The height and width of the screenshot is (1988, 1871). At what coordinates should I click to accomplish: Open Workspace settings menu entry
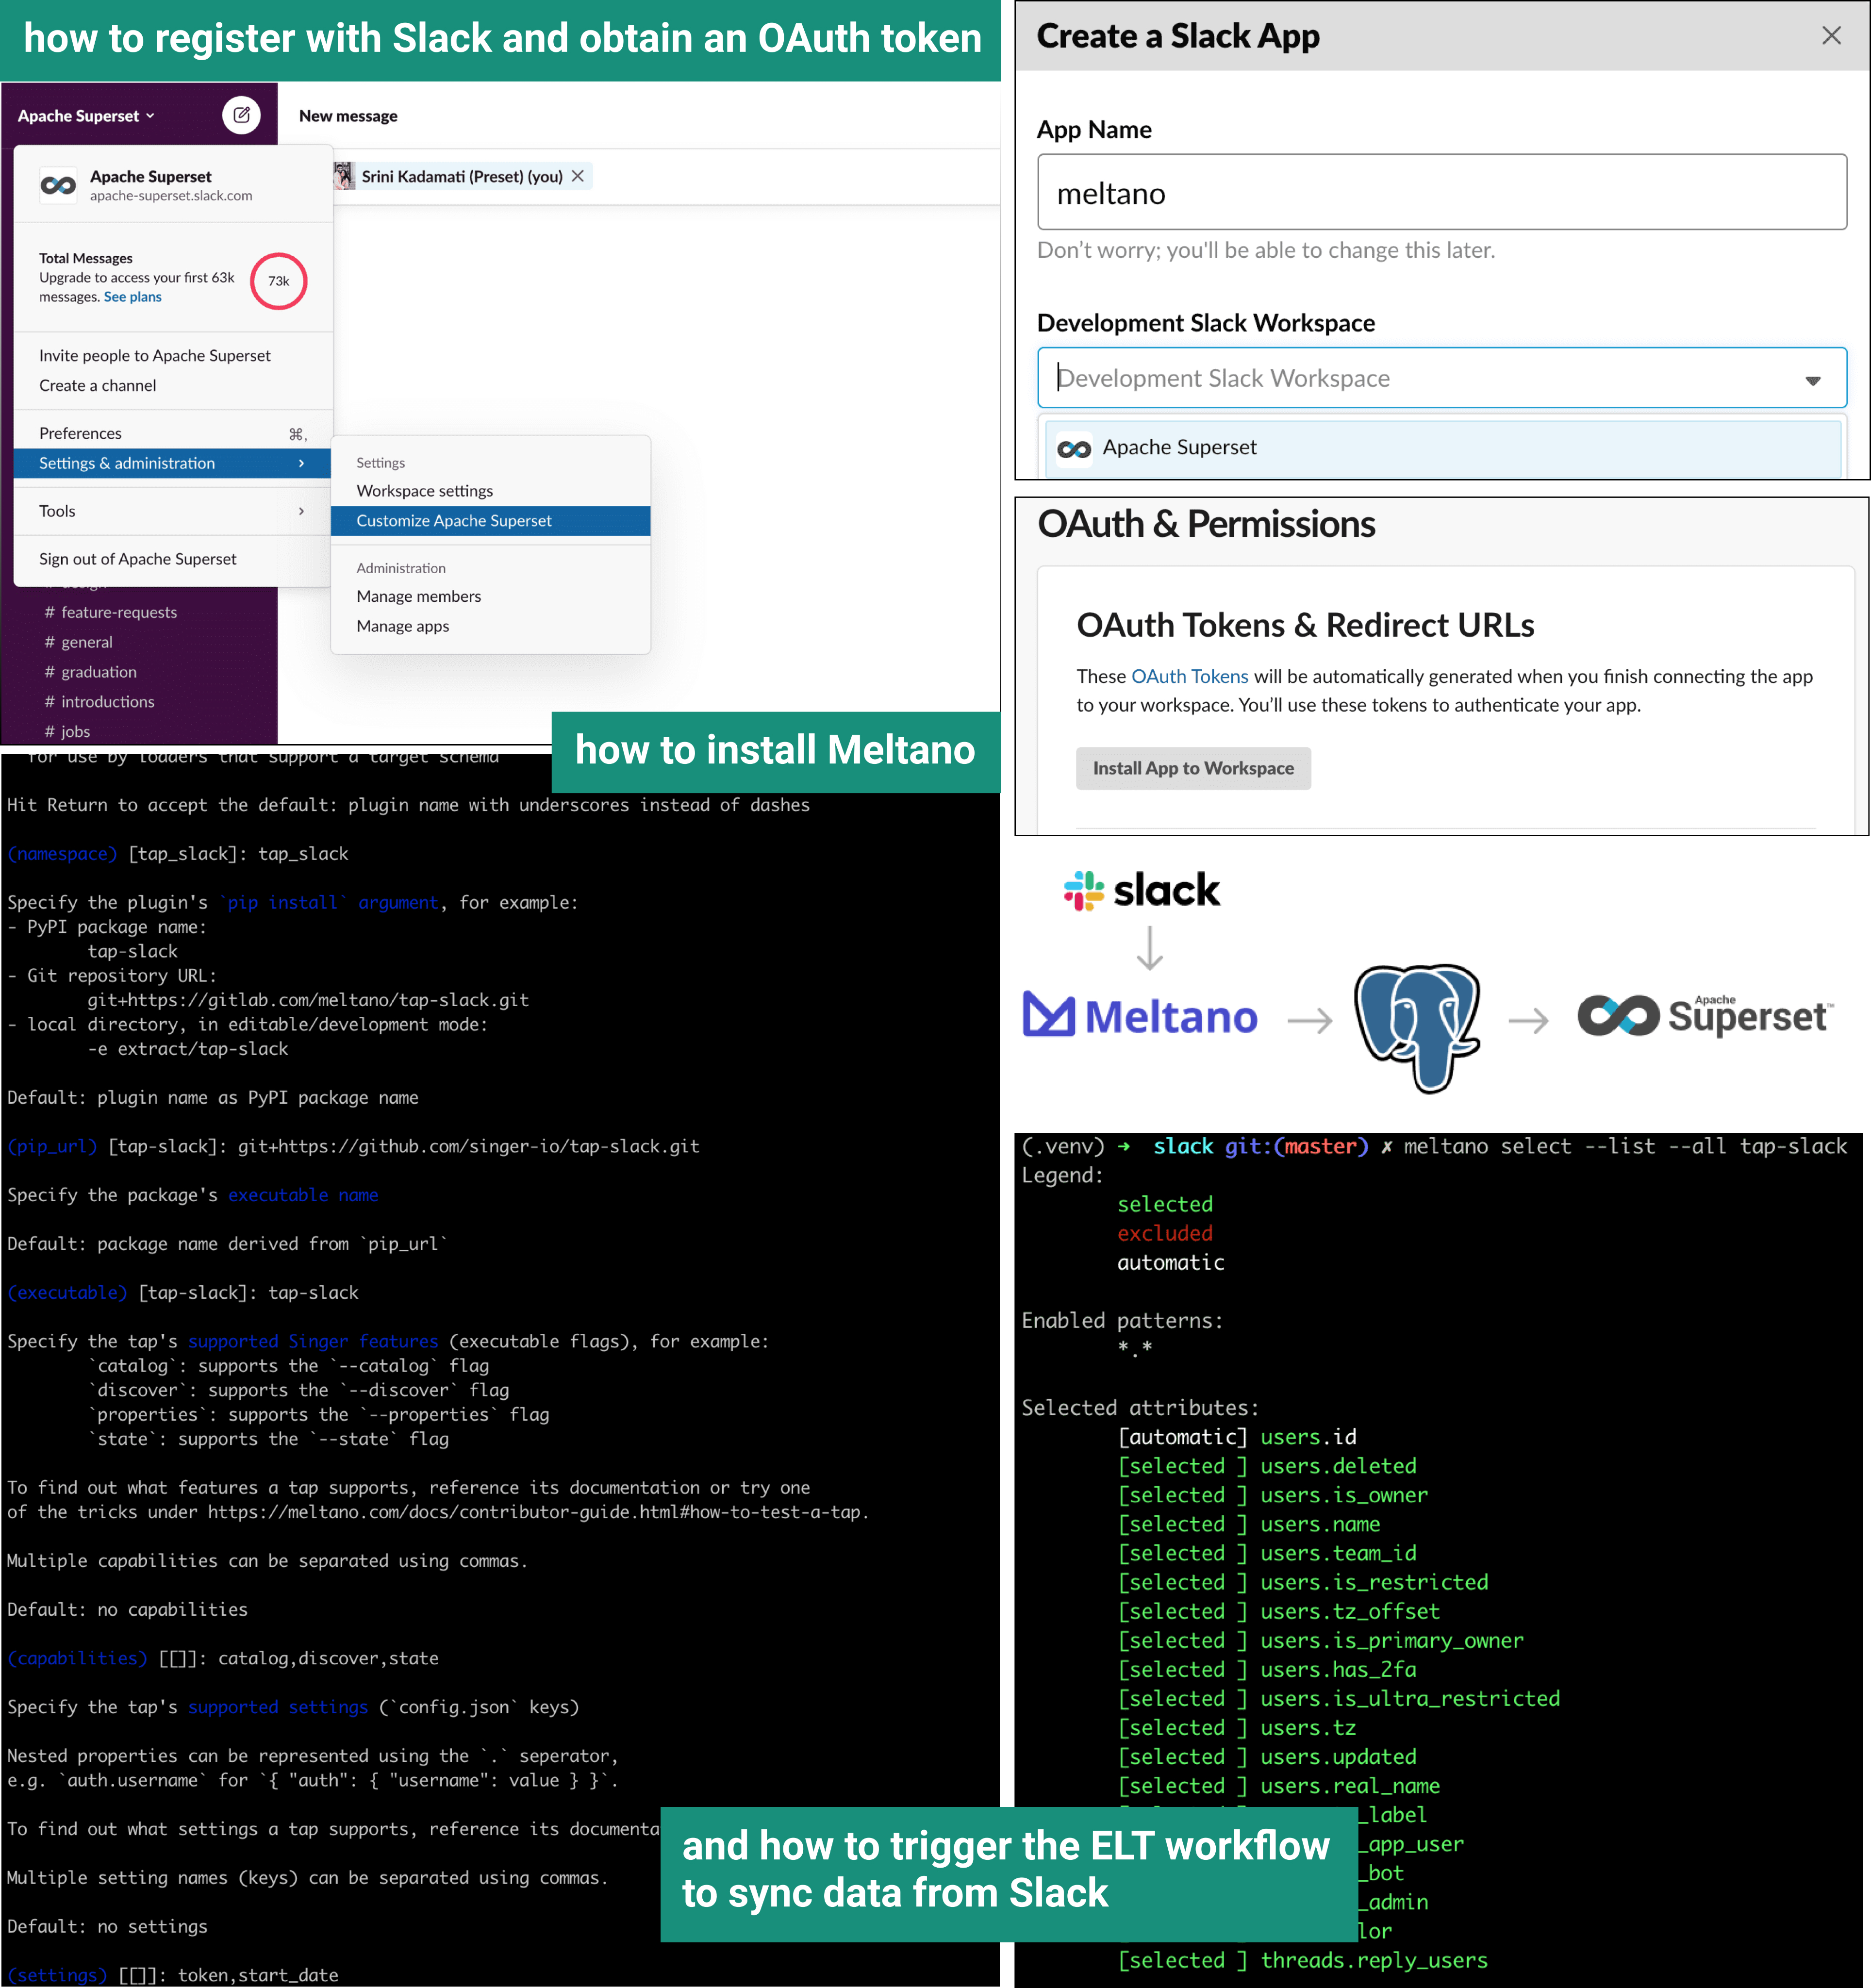(x=425, y=491)
